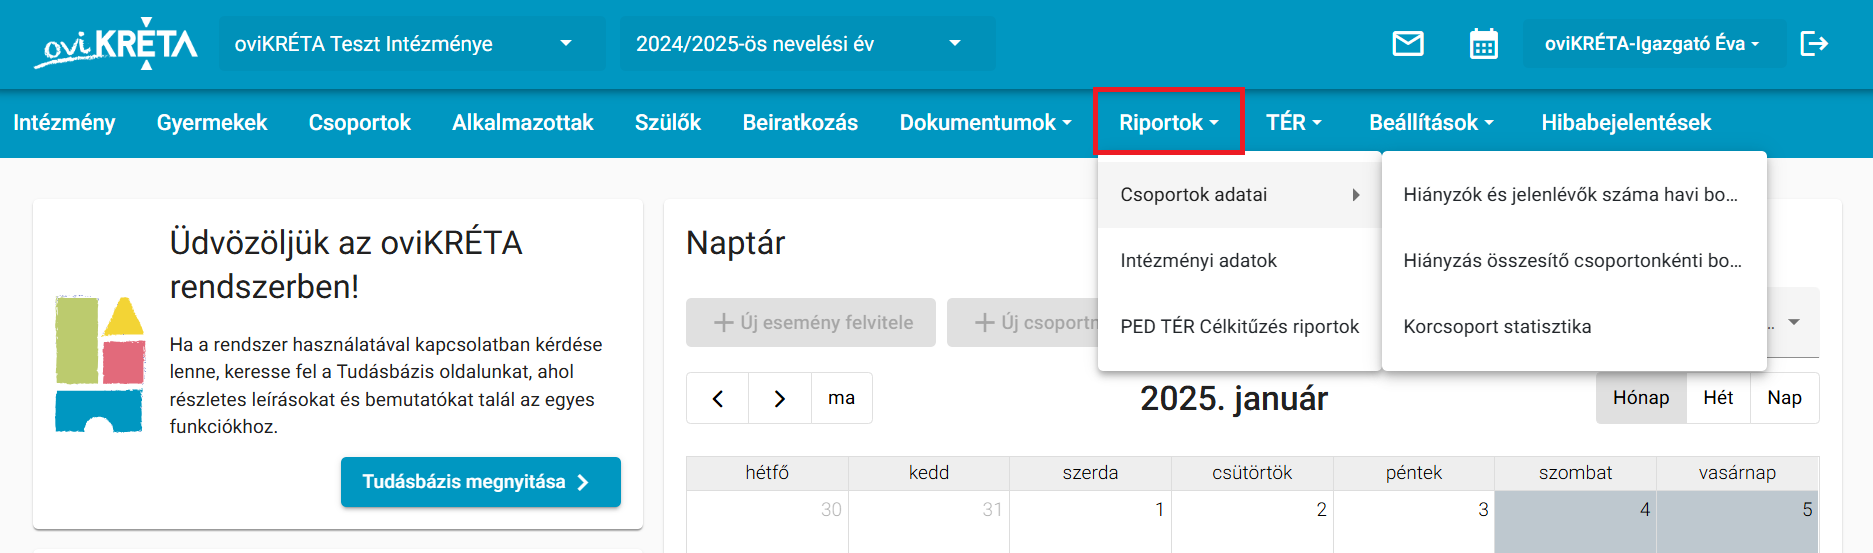Screen dimensions: 1873x553
Task: Click the szombat column header
Action: tap(1576, 473)
